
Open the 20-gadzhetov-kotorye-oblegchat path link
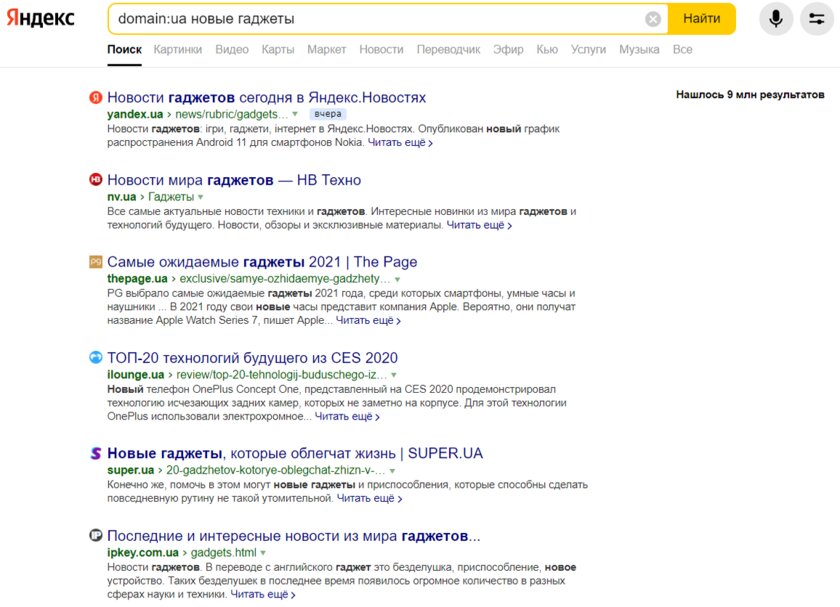(275, 470)
